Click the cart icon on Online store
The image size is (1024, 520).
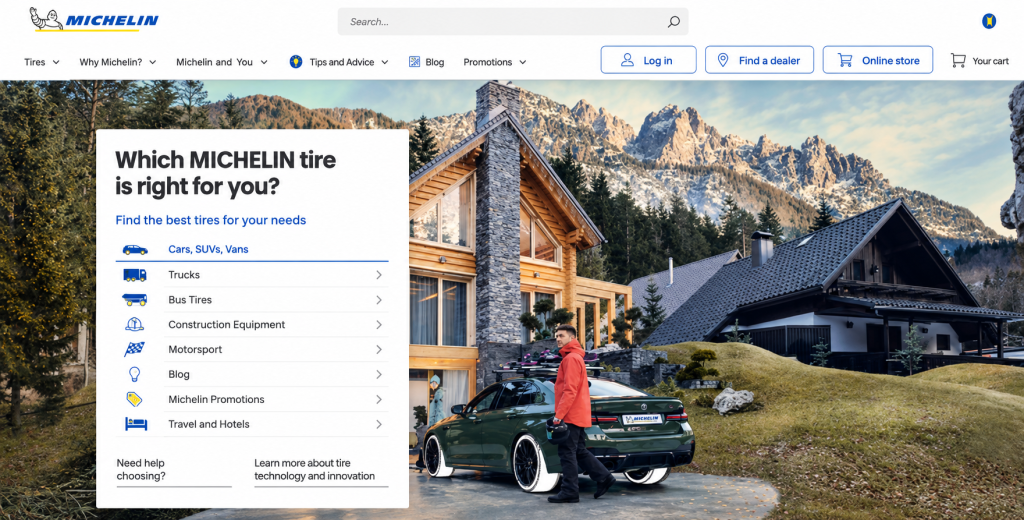(845, 60)
